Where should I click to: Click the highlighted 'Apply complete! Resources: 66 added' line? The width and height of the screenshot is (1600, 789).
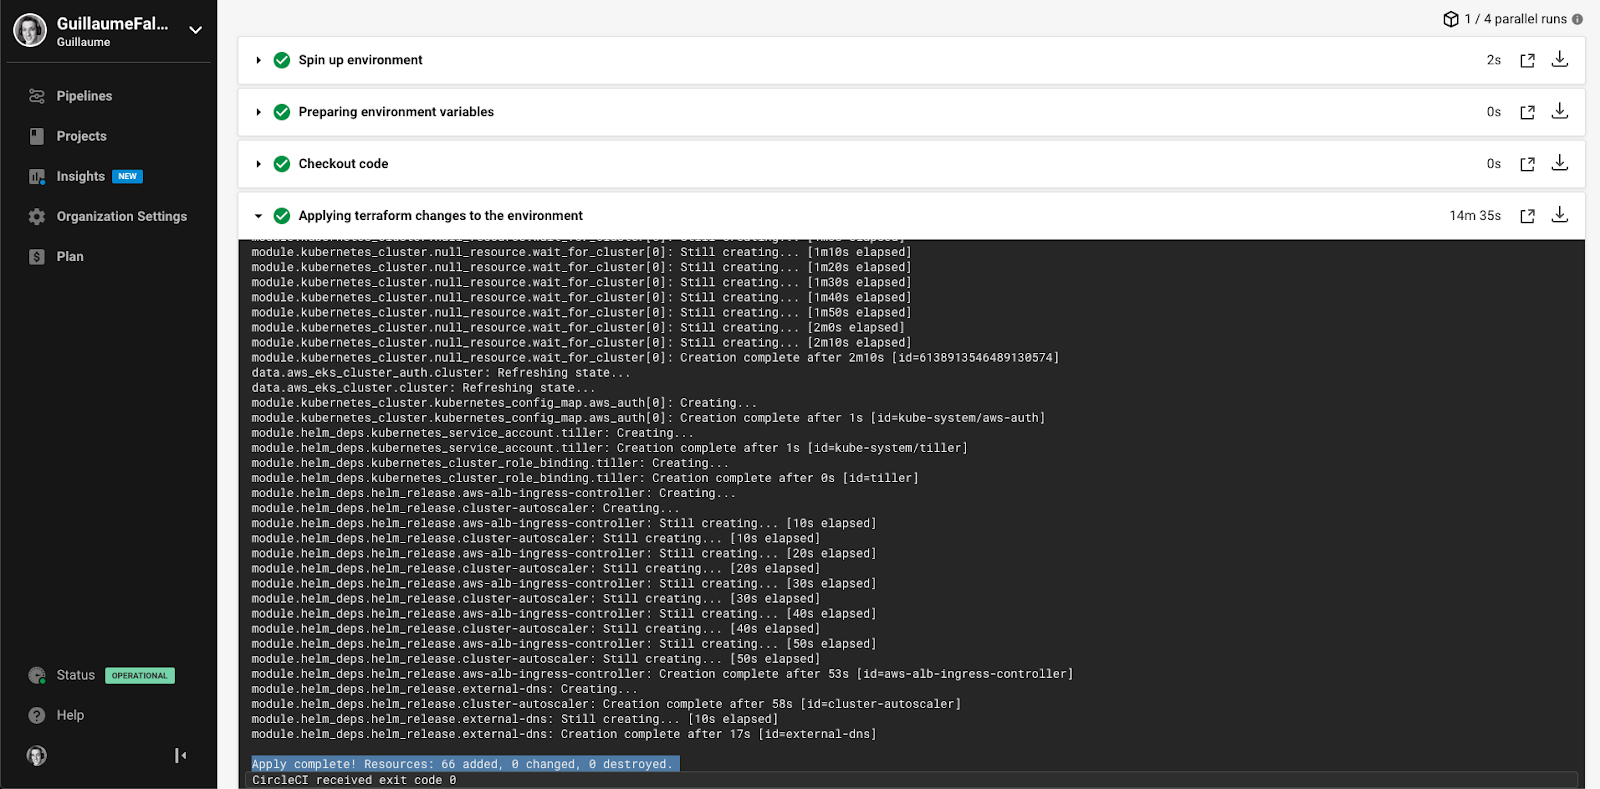click(465, 764)
